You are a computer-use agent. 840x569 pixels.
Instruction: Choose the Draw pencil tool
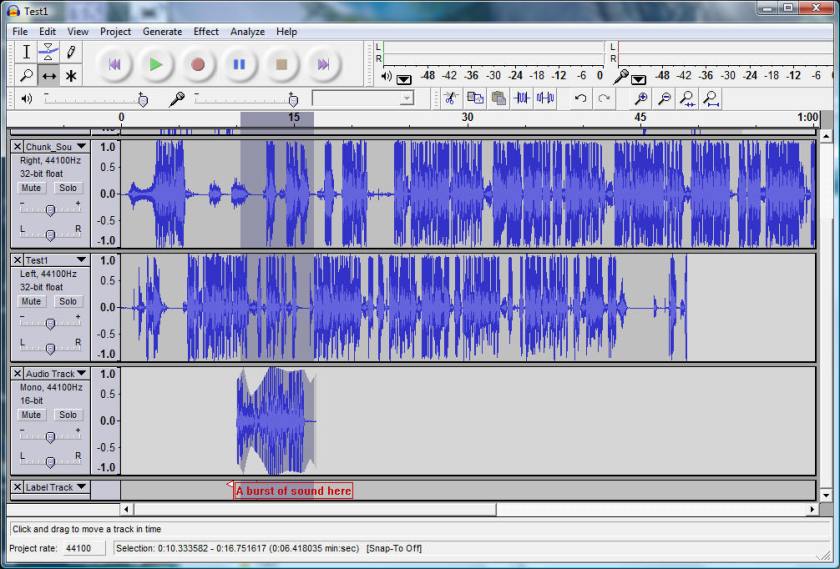71,52
